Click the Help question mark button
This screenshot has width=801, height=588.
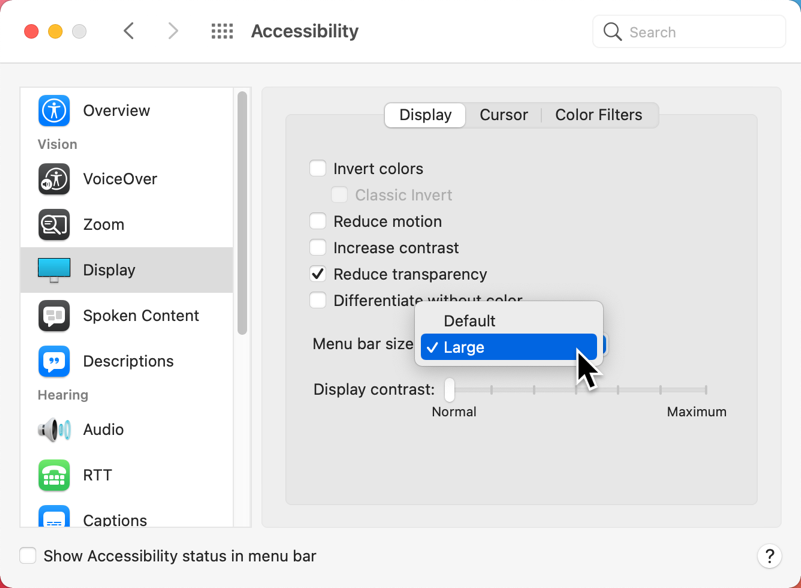(x=768, y=556)
